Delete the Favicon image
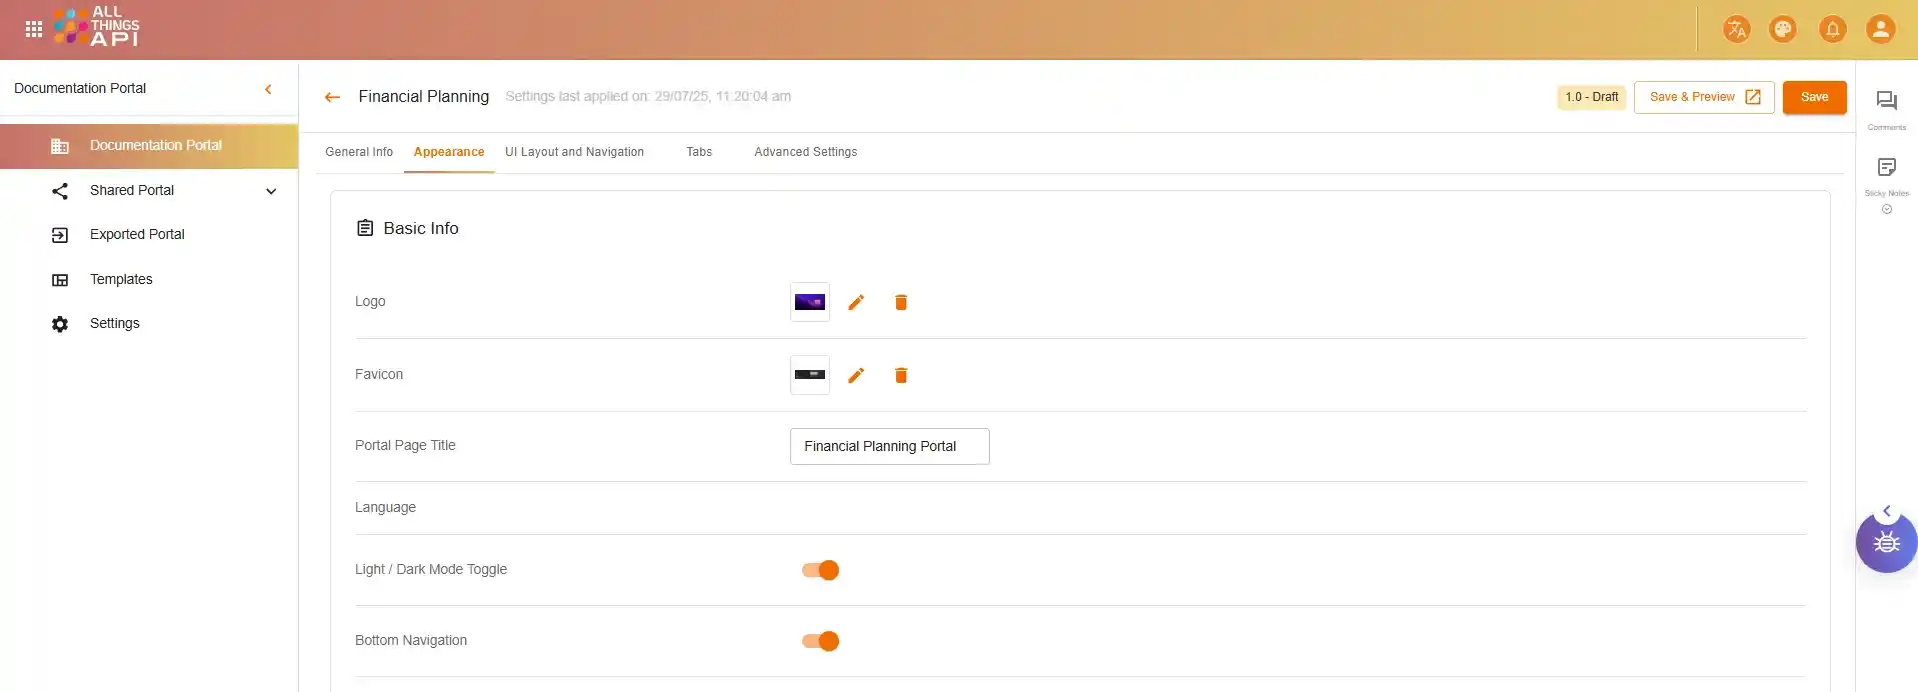 [x=901, y=375]
